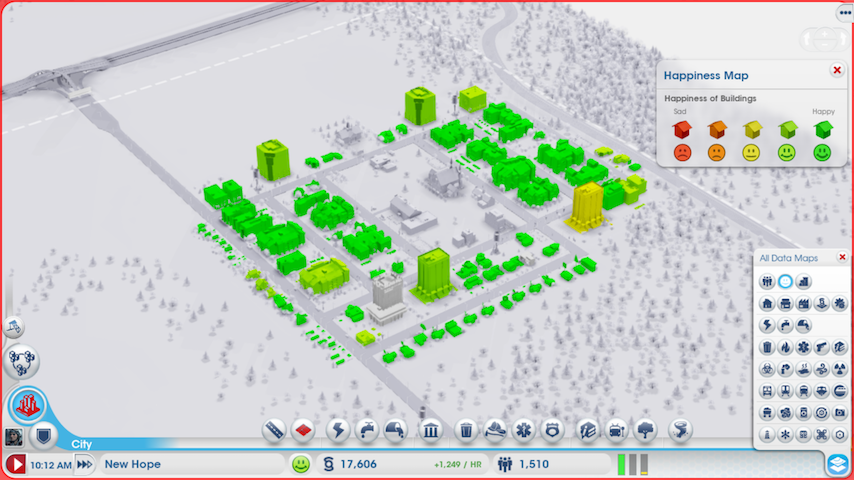854x480 pixels.
Task: Open the Power menu lightning icon in toolbar
Action: click(338, 430)
